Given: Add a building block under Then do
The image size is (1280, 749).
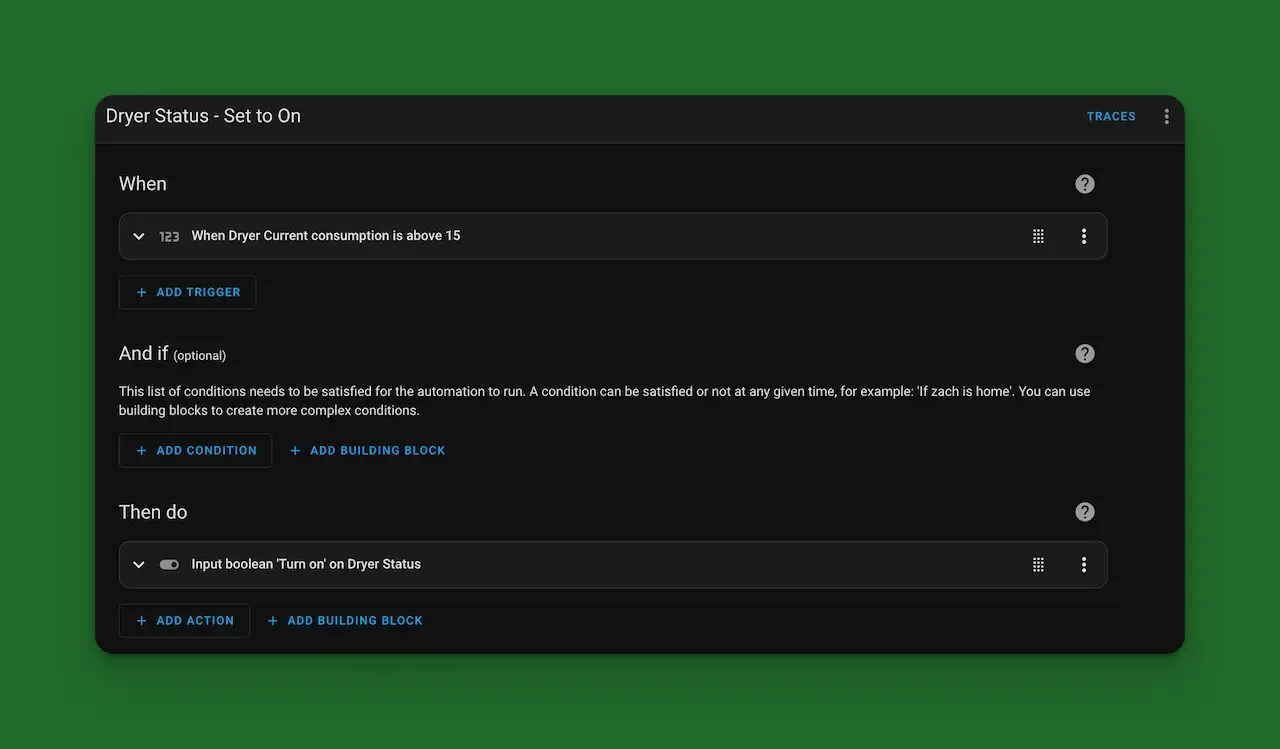Looking at the screenshot, I should point(345,620).
